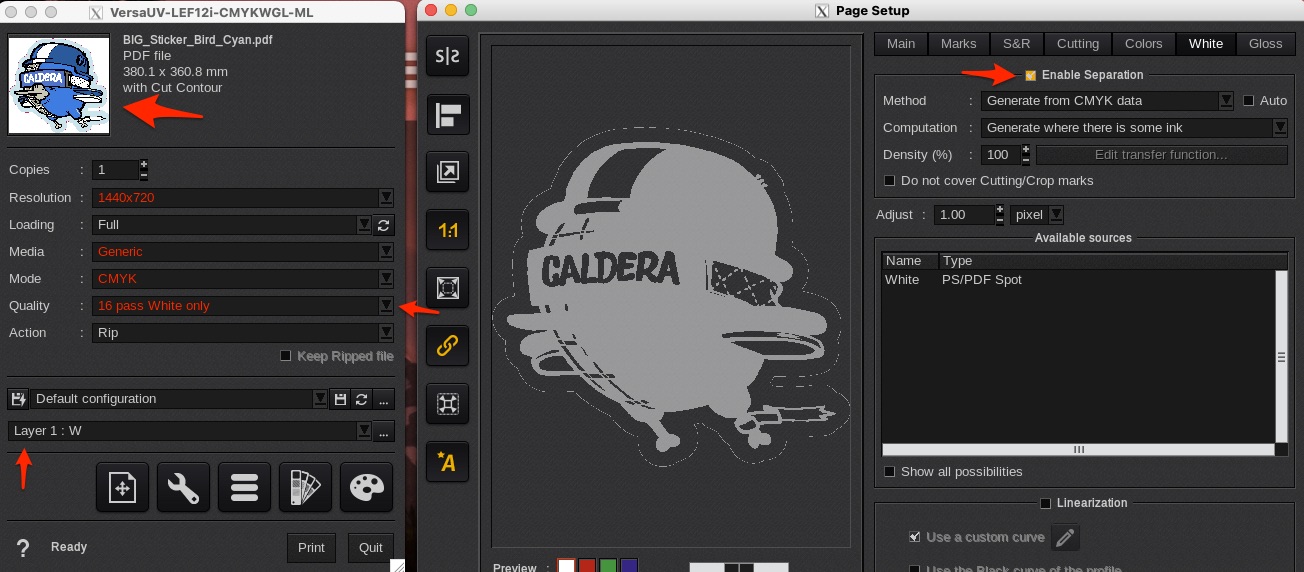Expand the Resolution 1440x720 dropdown
Image resolution: width=1304 pixels, height=572 pixels.
[x=385, y=198]
